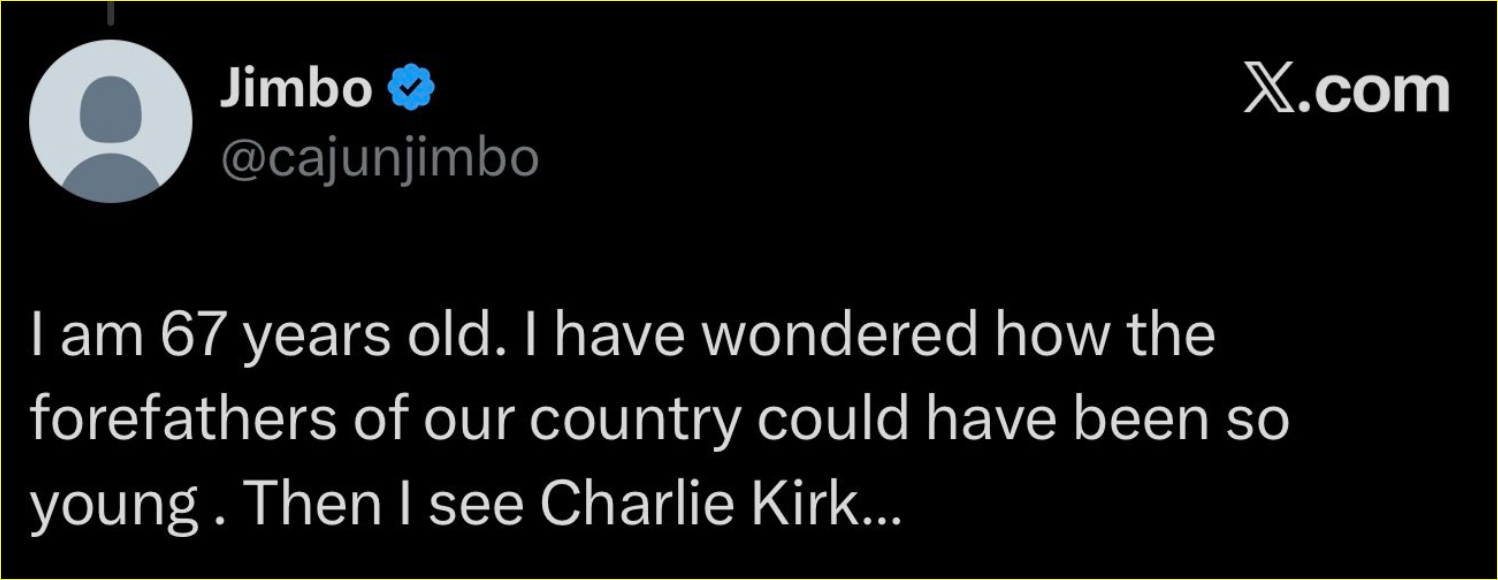1498x580 pixels.
Task: Click the blue verified checkmark badge
Action: pyautogui.click(x=411, y=92)
